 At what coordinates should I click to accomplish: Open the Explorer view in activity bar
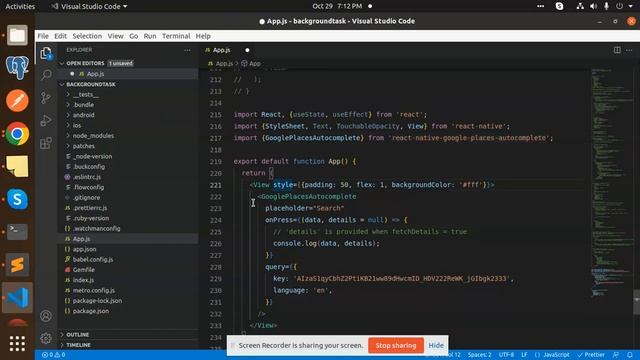click(46, 53)
